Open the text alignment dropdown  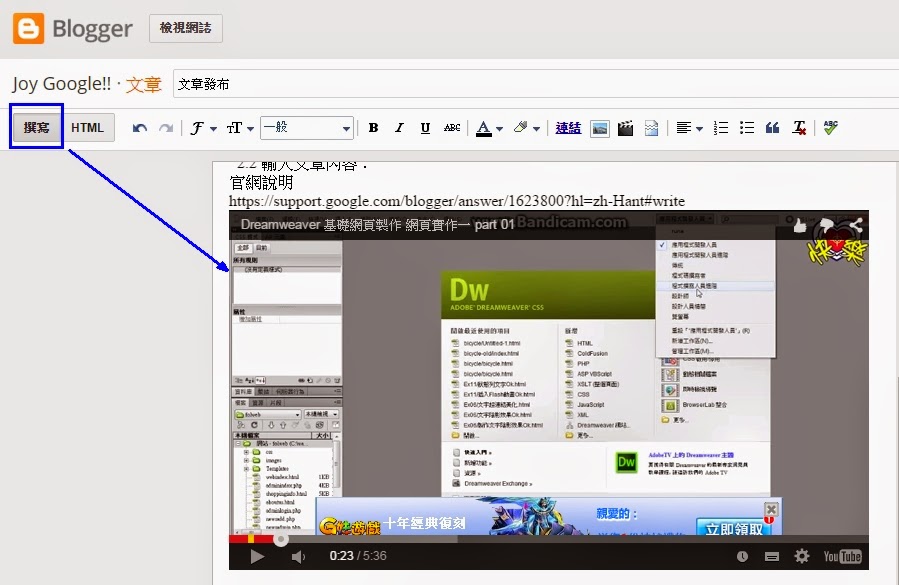click(x=689, y=128)
